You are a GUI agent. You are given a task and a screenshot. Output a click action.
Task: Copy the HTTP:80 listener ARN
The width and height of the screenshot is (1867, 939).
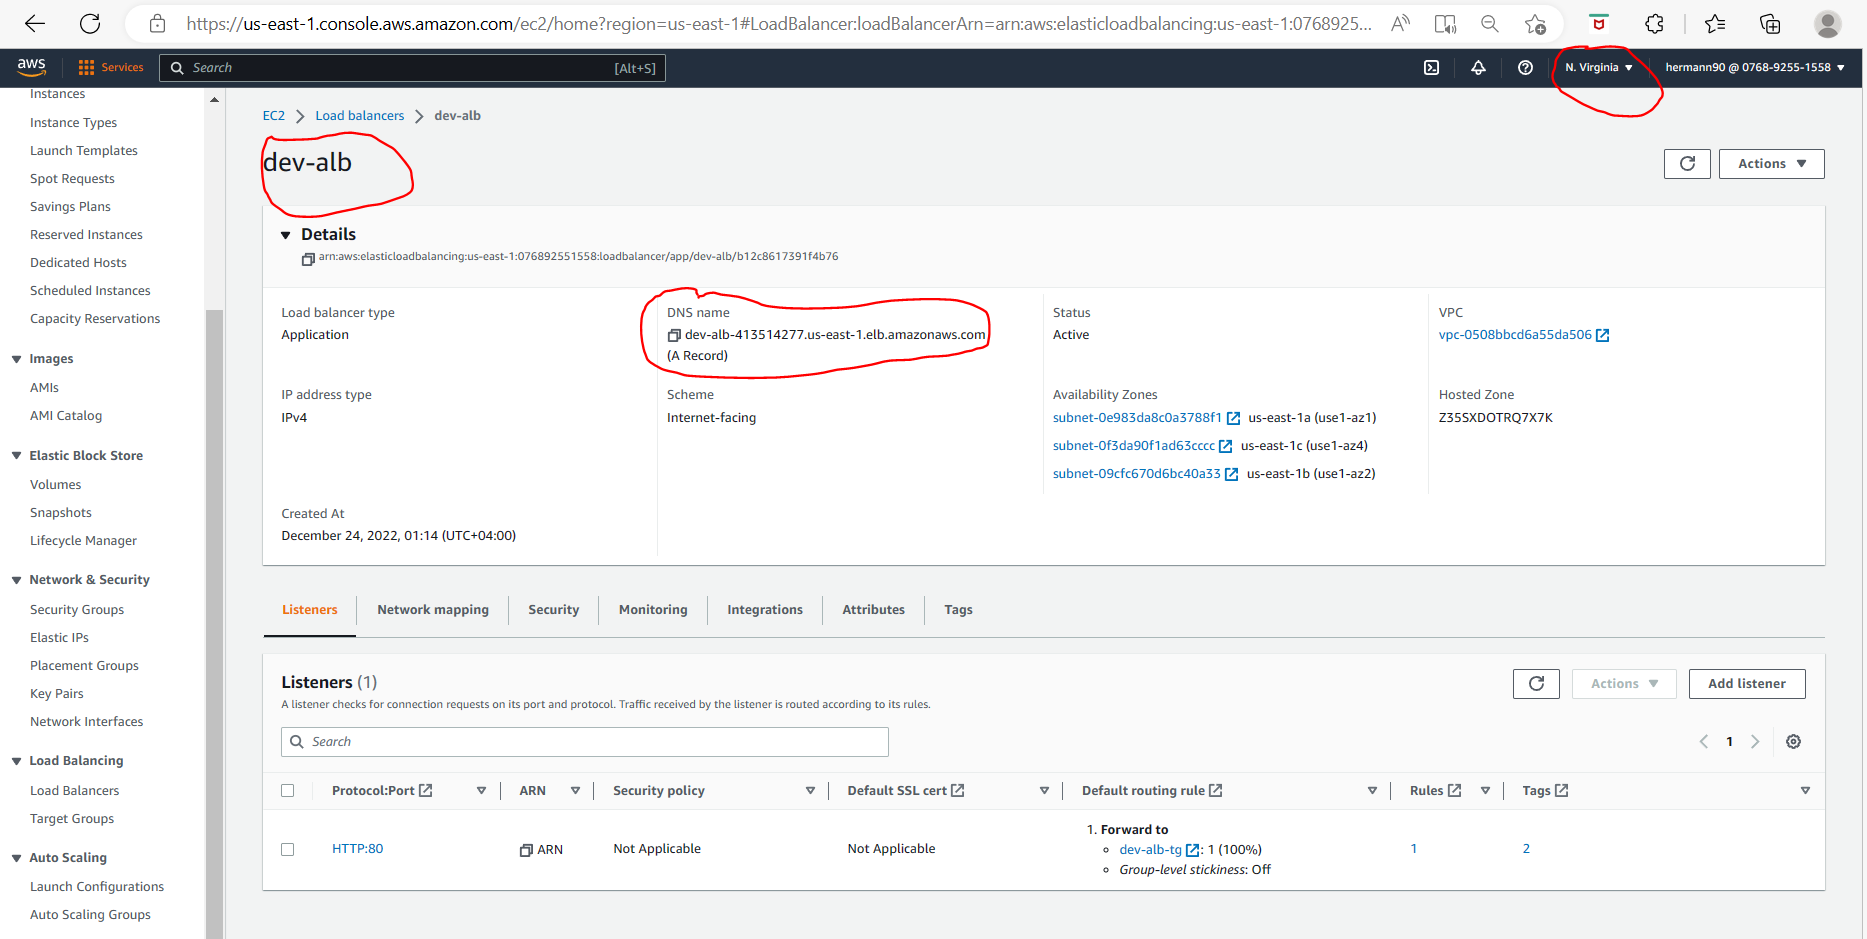[x=526, y=850]
